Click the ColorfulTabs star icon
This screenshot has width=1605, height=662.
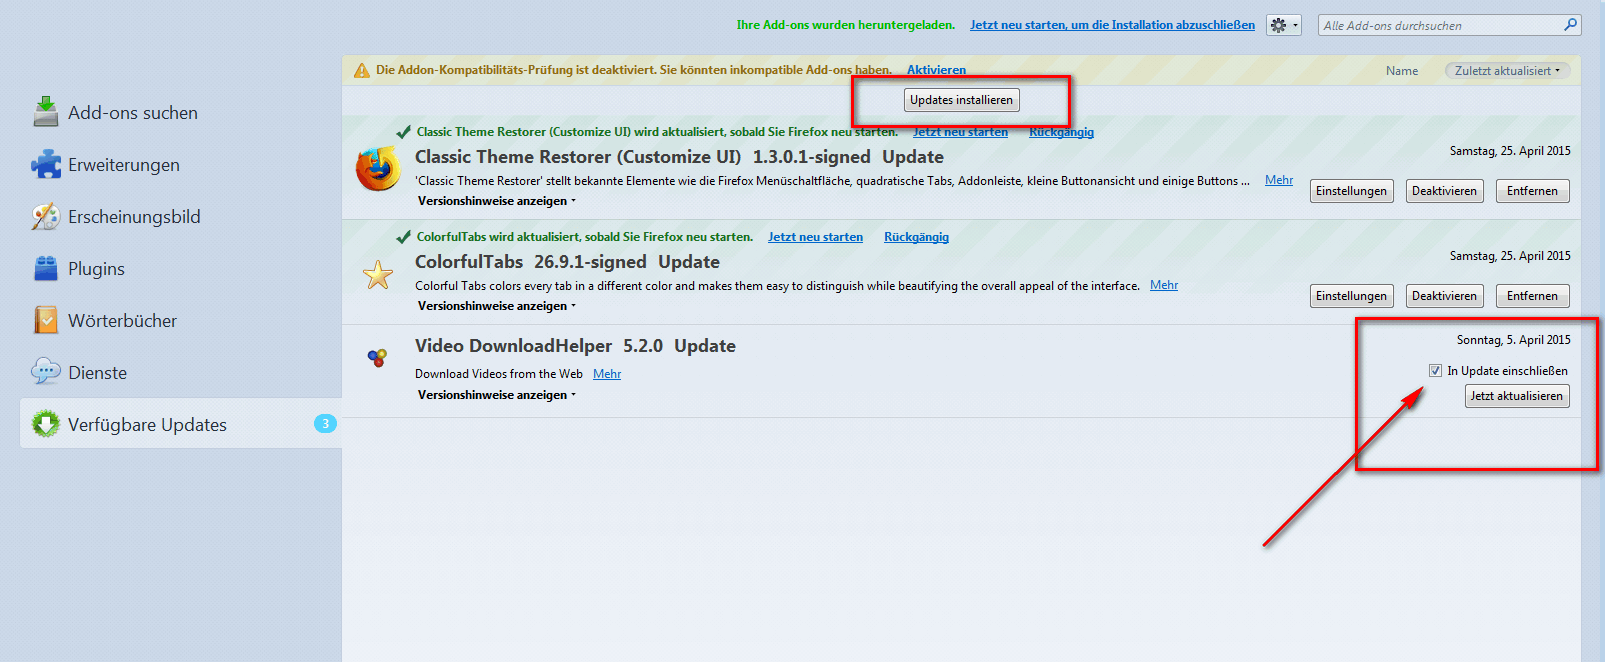pos(378,274)
